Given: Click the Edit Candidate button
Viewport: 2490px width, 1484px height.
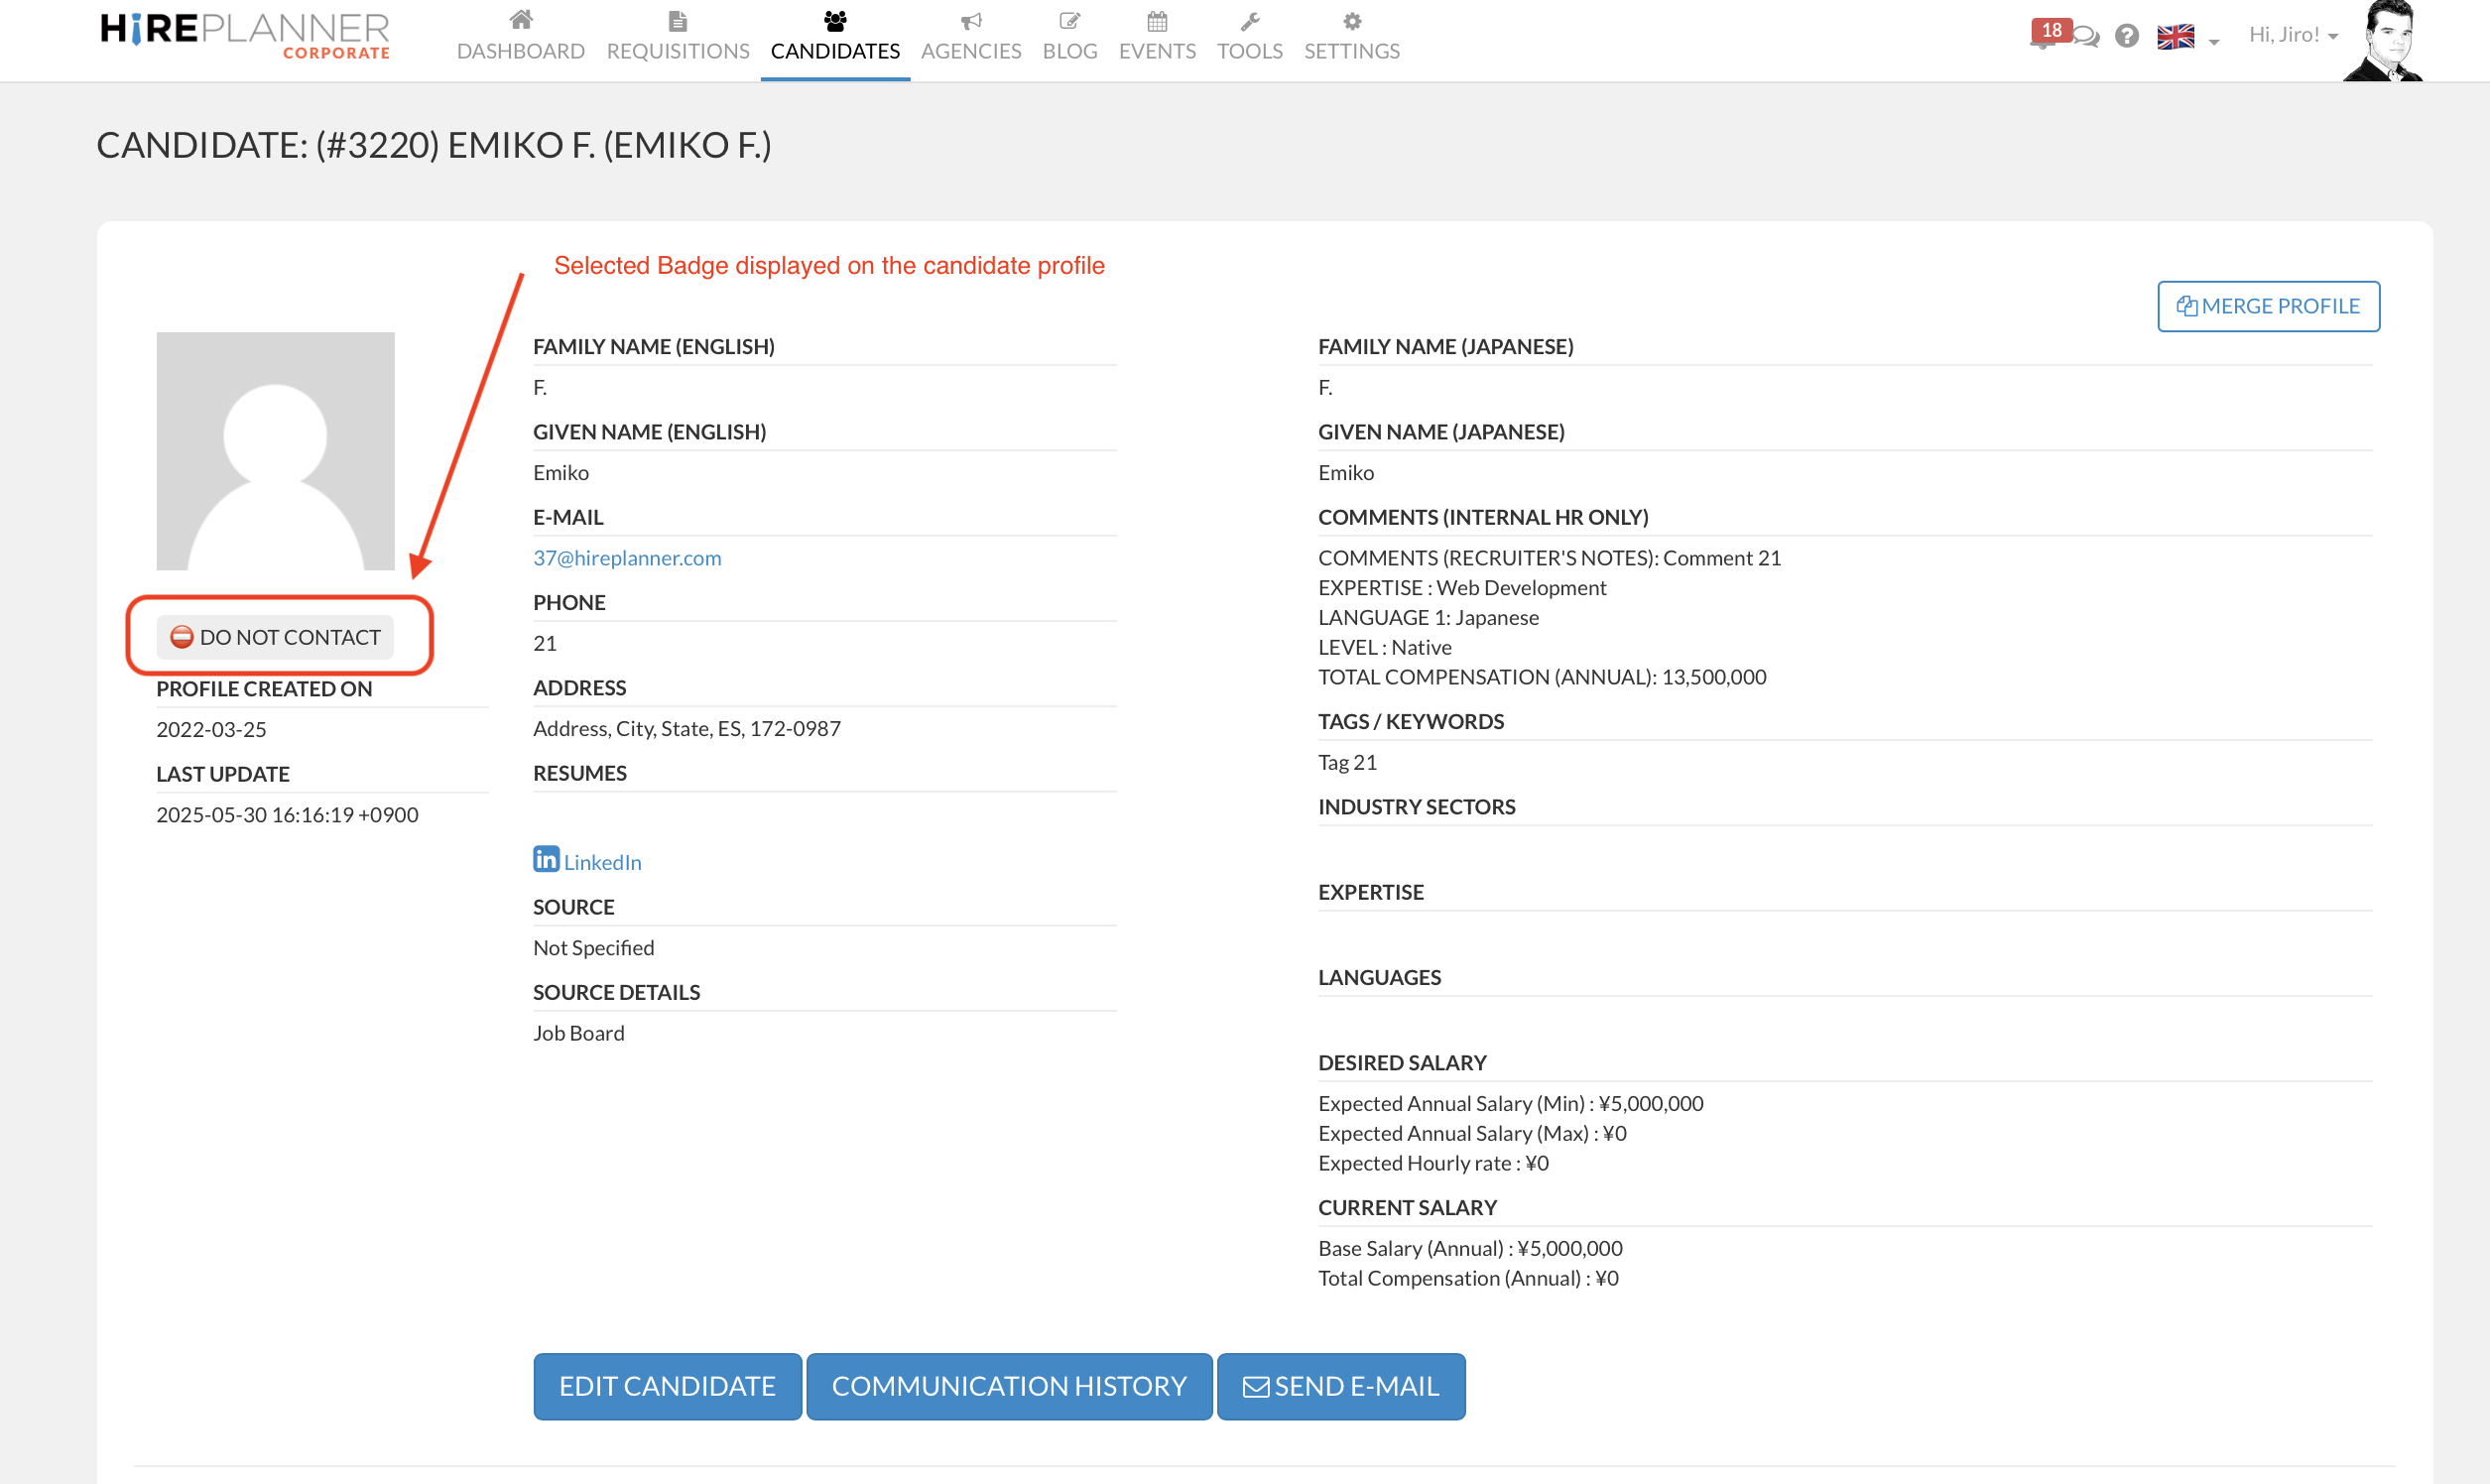Looking at the screenshot, I should point(667,1386).
